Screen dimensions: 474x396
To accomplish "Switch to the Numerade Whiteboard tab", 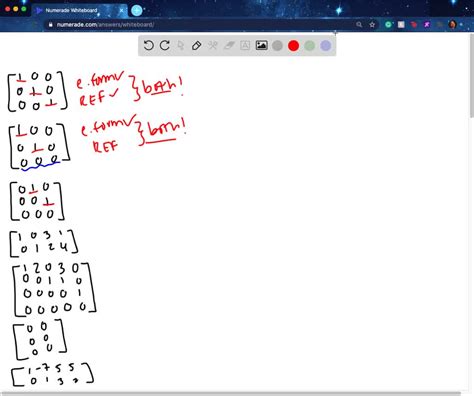I will click(x=80, y=10).
